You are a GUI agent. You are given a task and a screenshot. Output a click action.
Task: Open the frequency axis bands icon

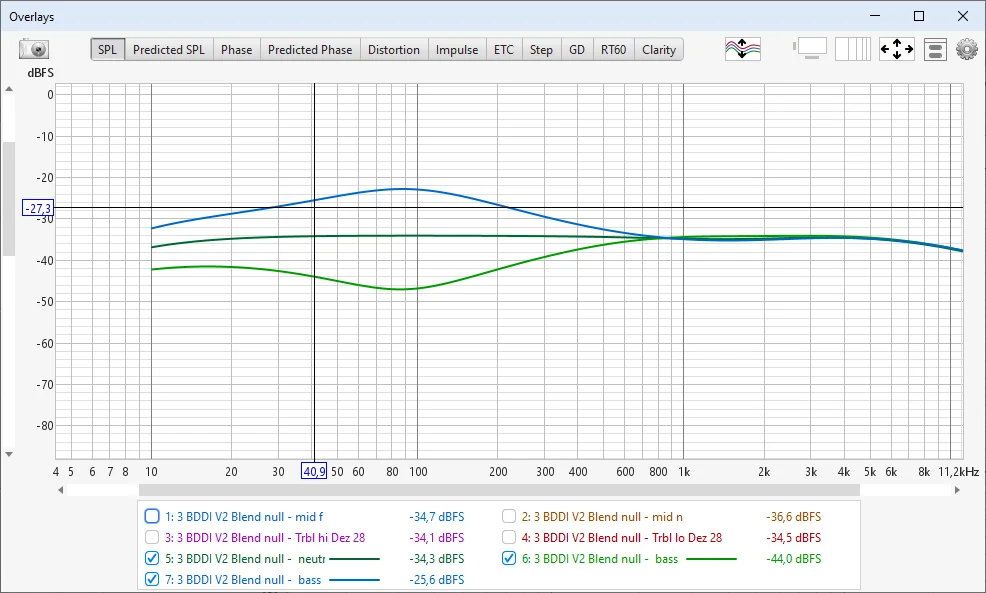click(x=853, y=49)
